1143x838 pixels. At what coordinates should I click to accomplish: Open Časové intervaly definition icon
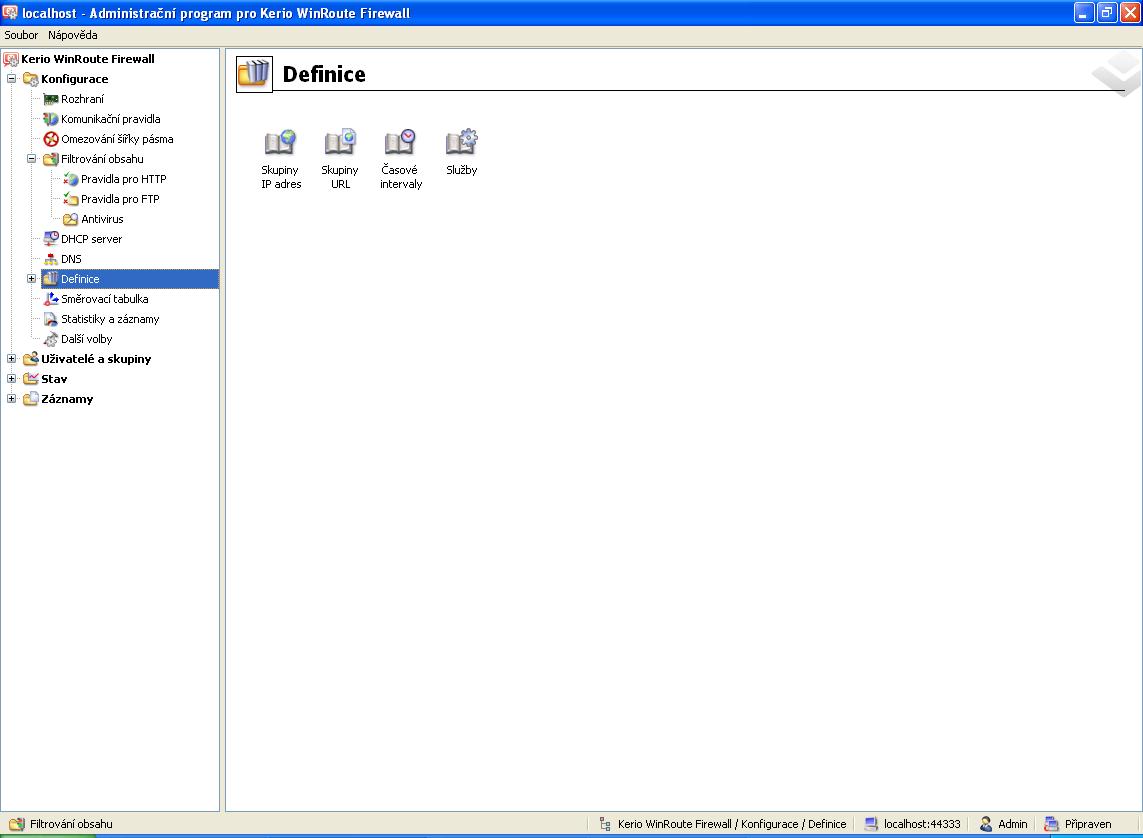pyautogui.click(x=400, y=142)
